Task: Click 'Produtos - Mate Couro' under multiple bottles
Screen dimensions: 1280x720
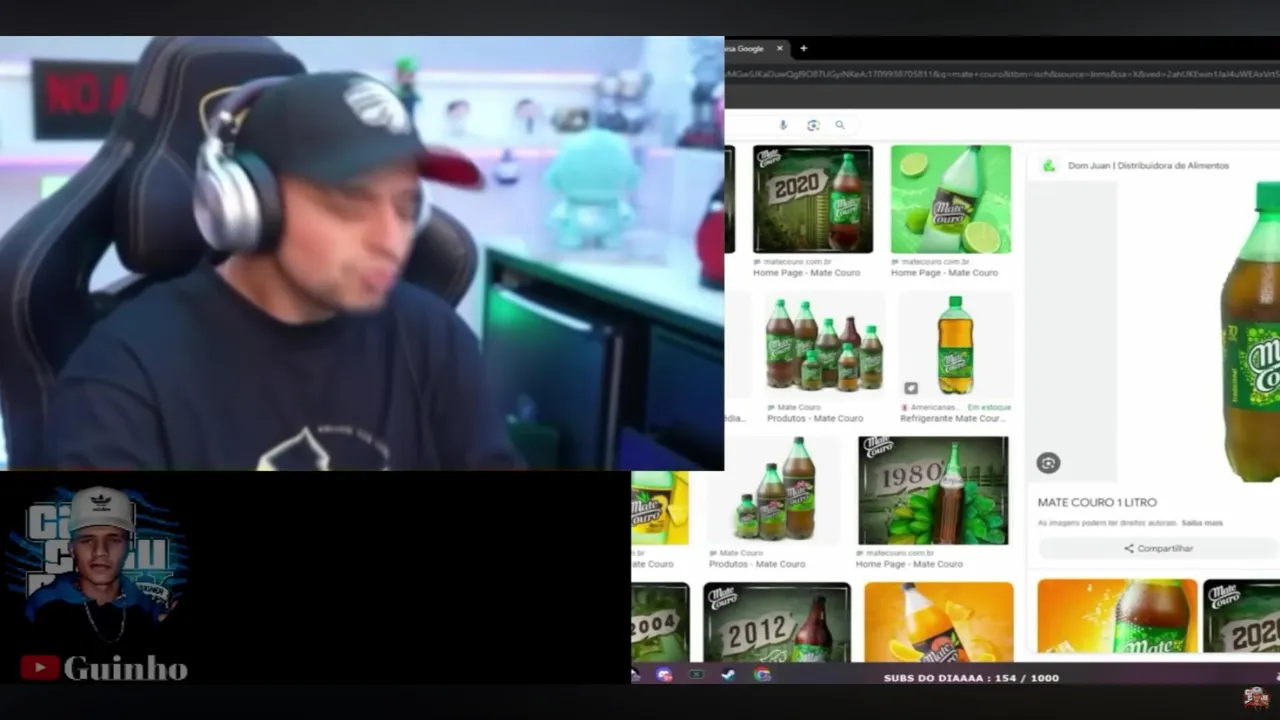Action: click(x=814, y=418)
